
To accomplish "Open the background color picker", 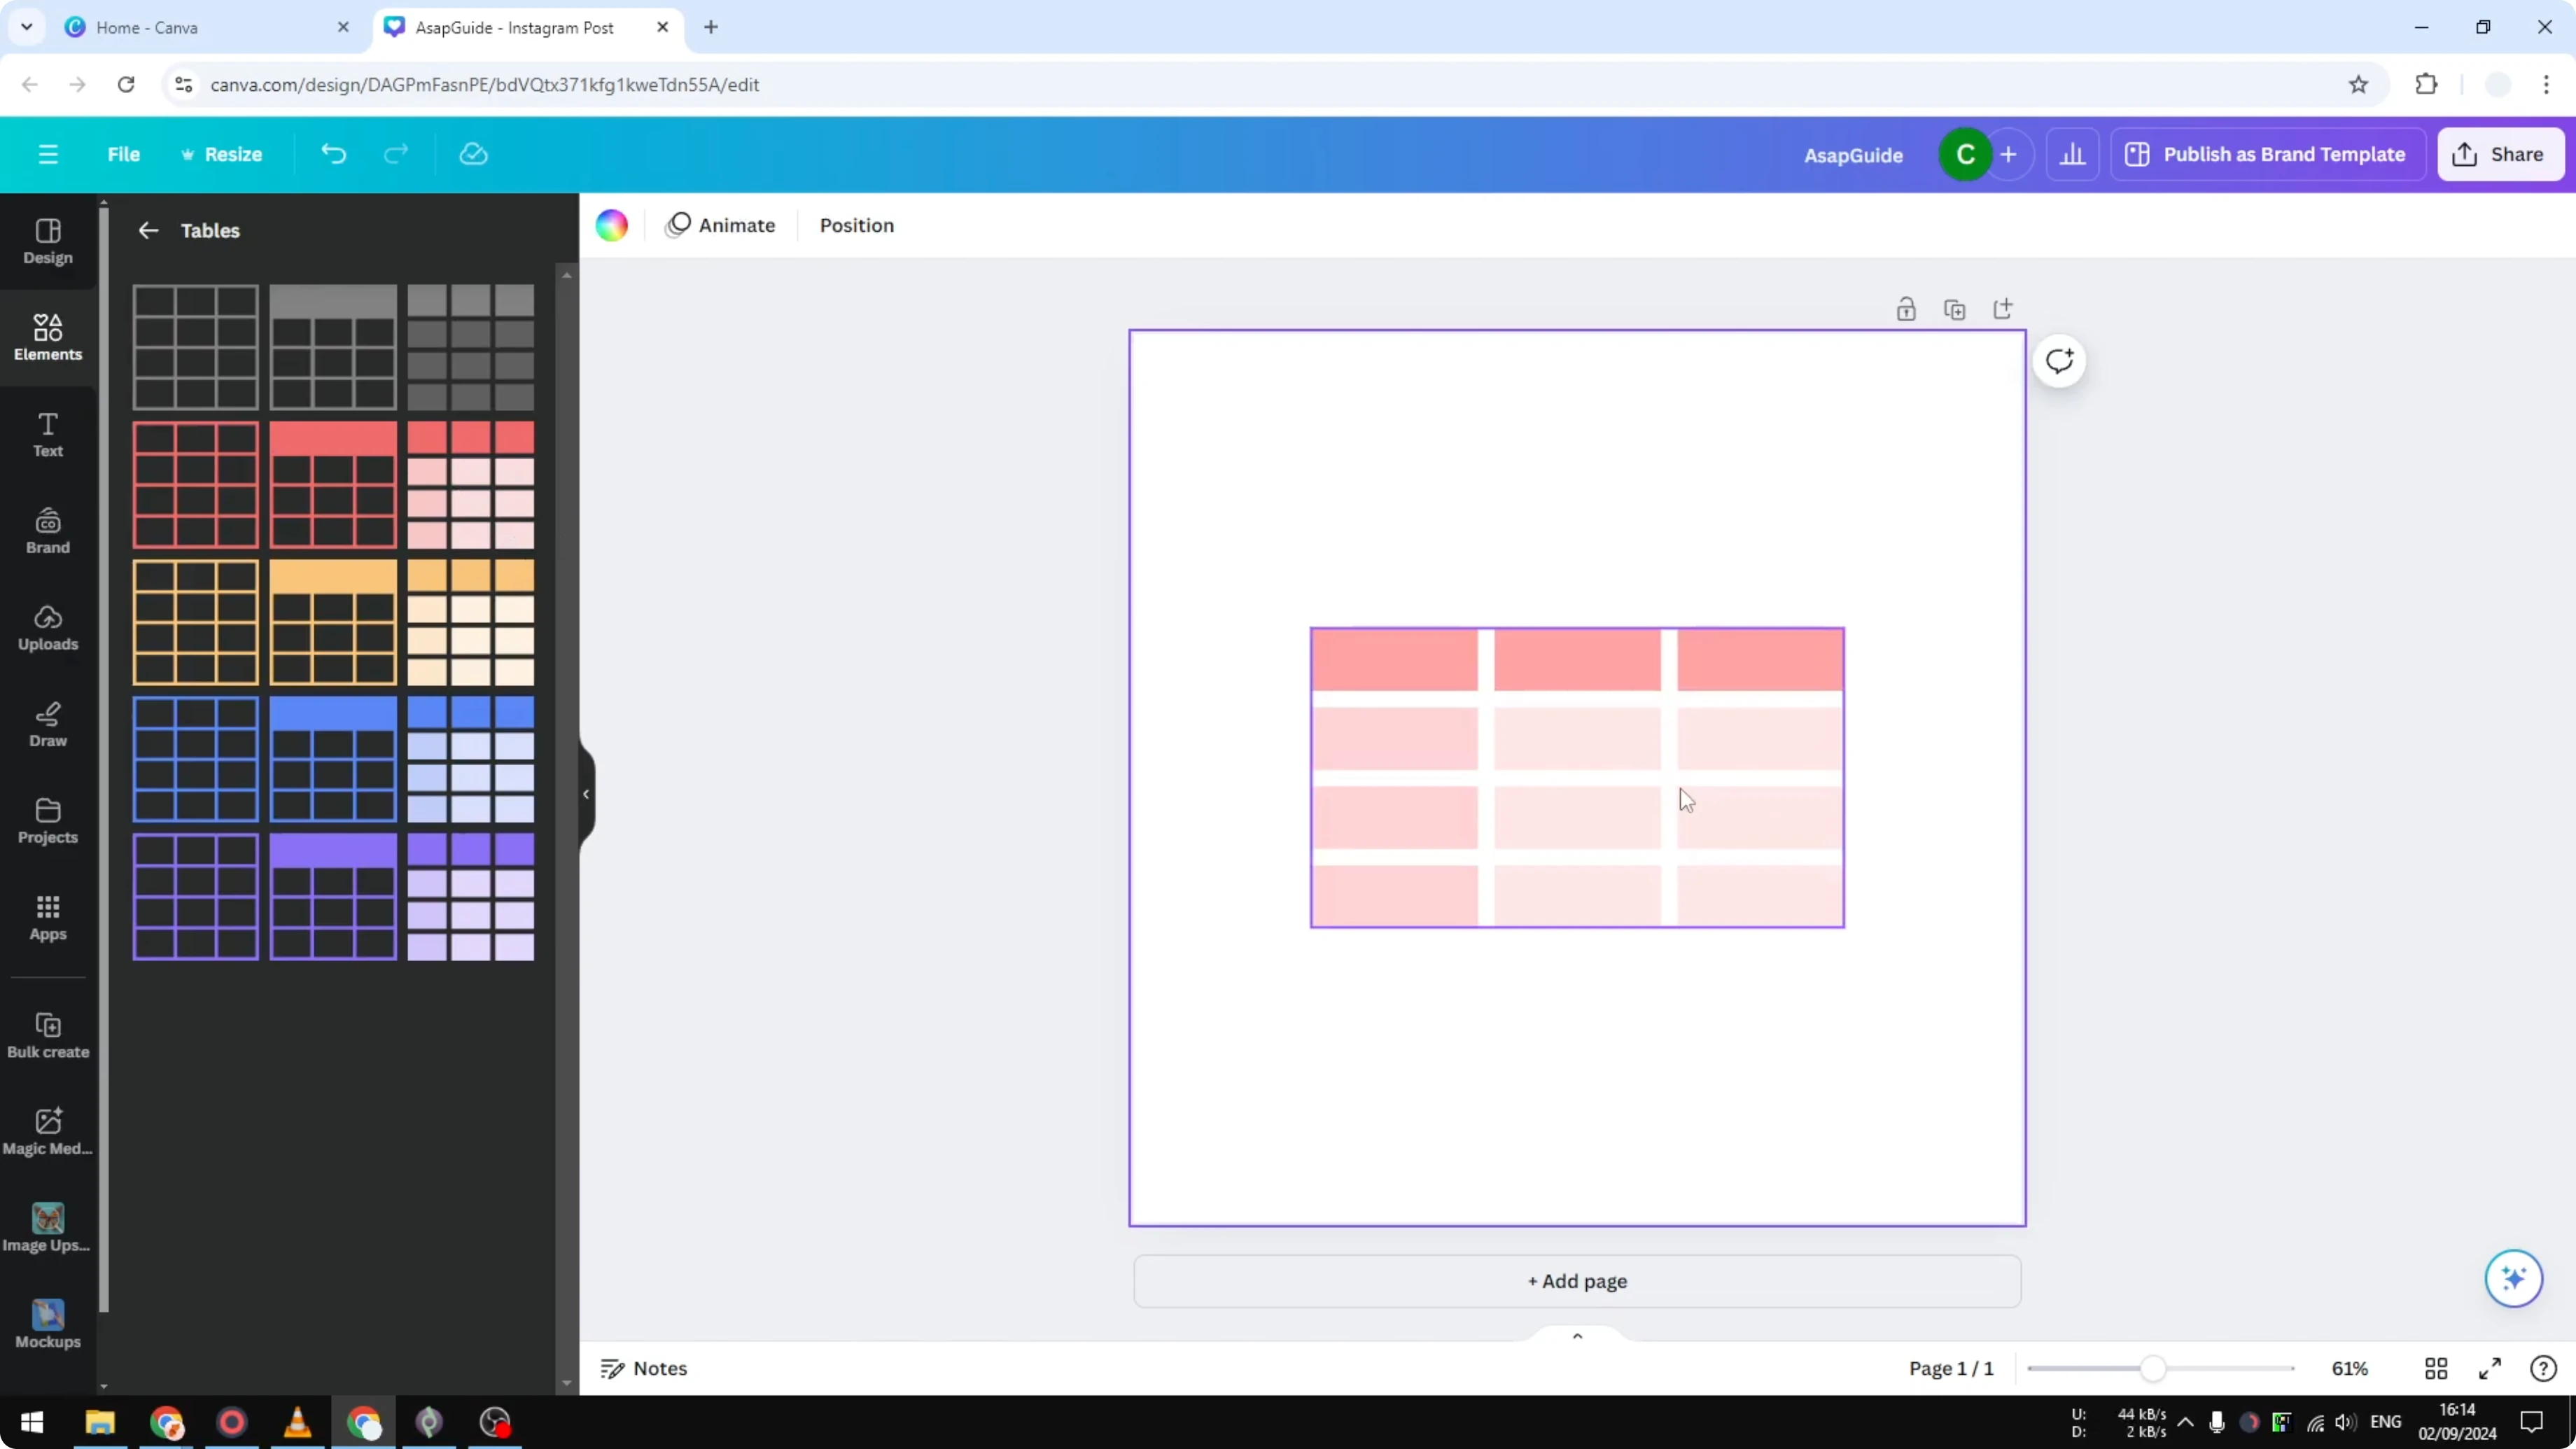I will (x=612, y=225).
